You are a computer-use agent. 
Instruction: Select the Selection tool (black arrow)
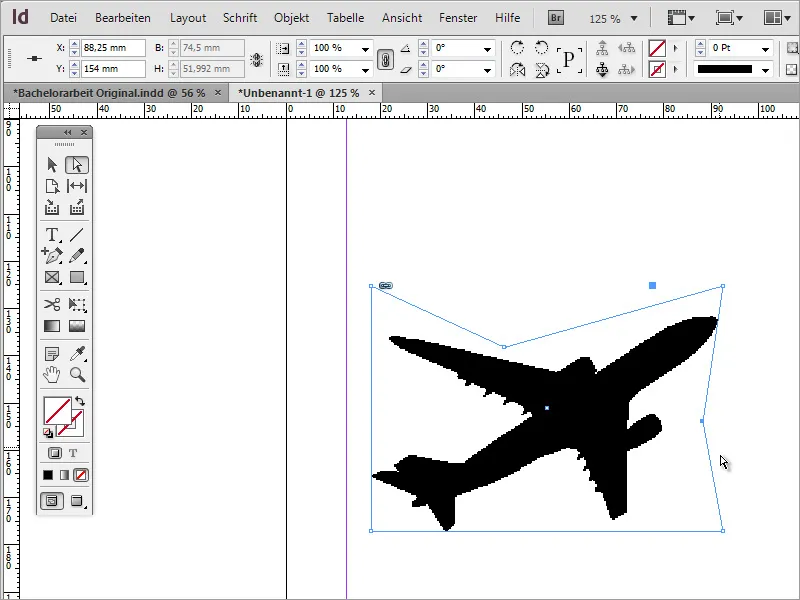click(52, 165)
